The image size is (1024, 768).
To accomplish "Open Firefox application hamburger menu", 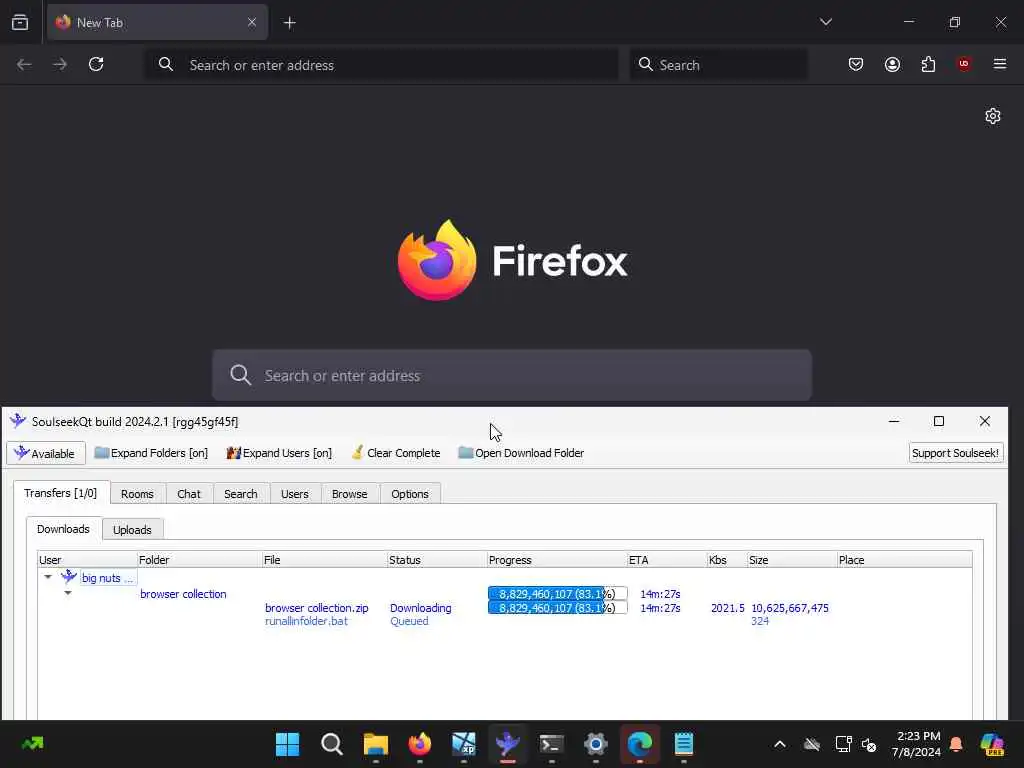I will [x=1000, y=64].
